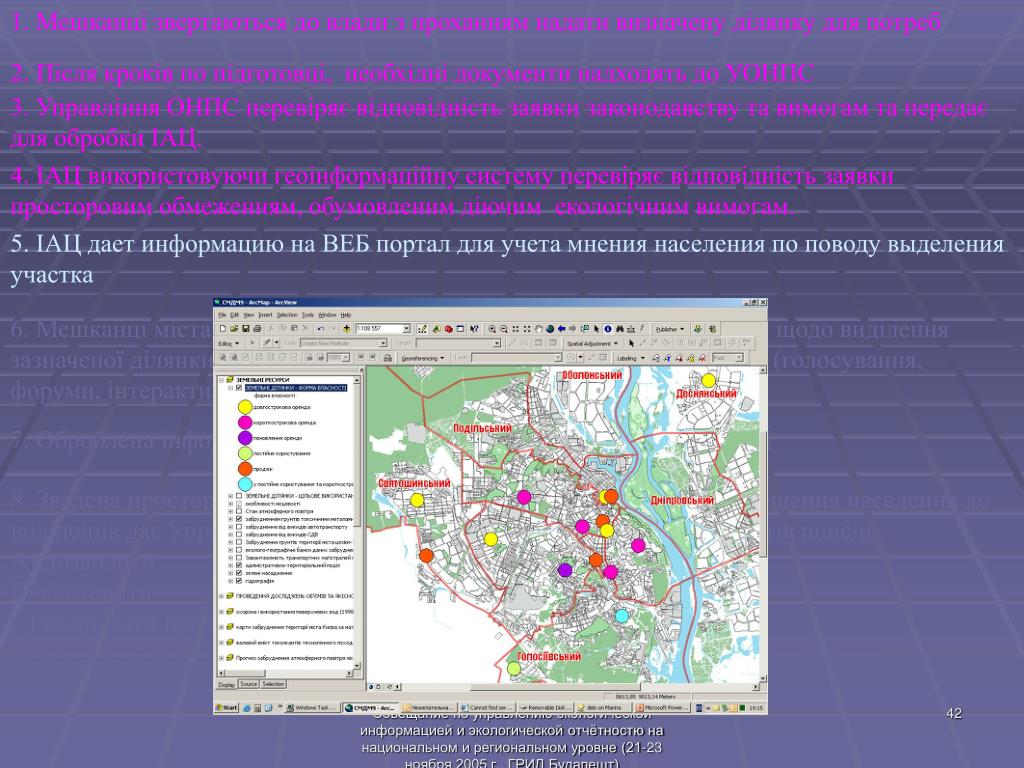Open Internet Explorer quick launch icon in taskbar
Viewport: 1024px width, 768px height.
point(247,707)
